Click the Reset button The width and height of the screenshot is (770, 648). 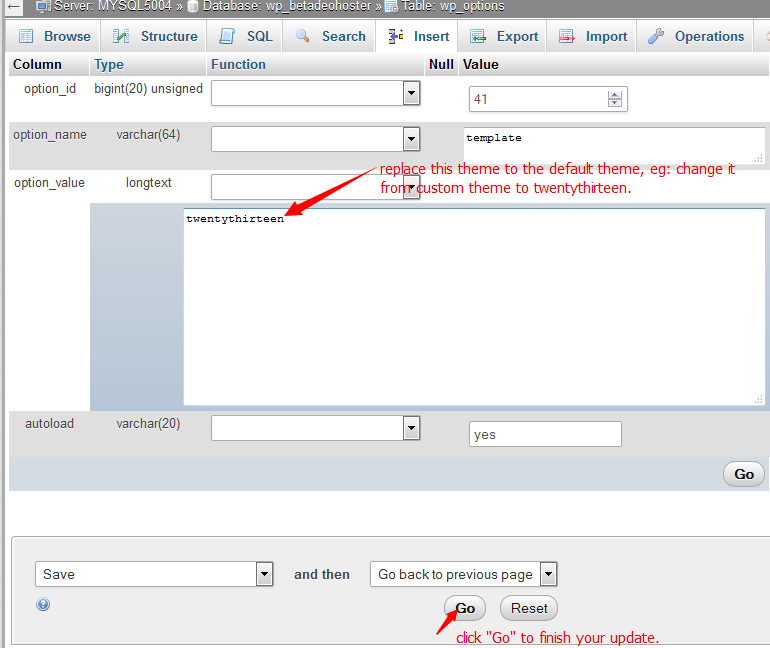click(x=529, y=608)
